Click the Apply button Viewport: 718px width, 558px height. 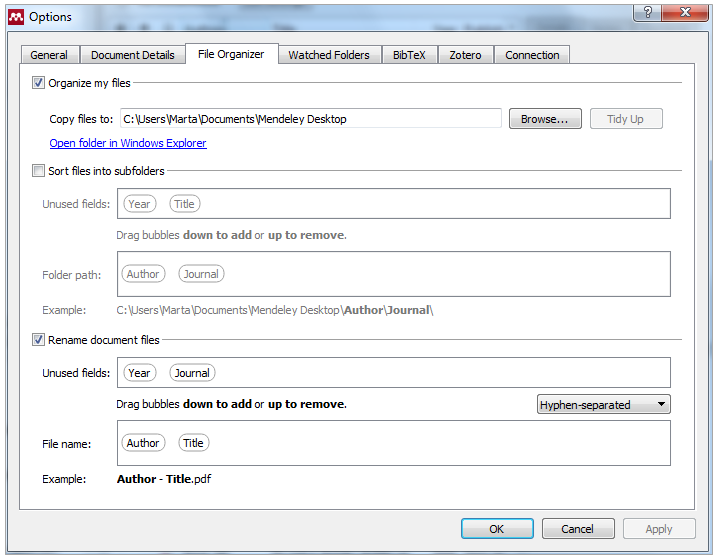(659, 529)
